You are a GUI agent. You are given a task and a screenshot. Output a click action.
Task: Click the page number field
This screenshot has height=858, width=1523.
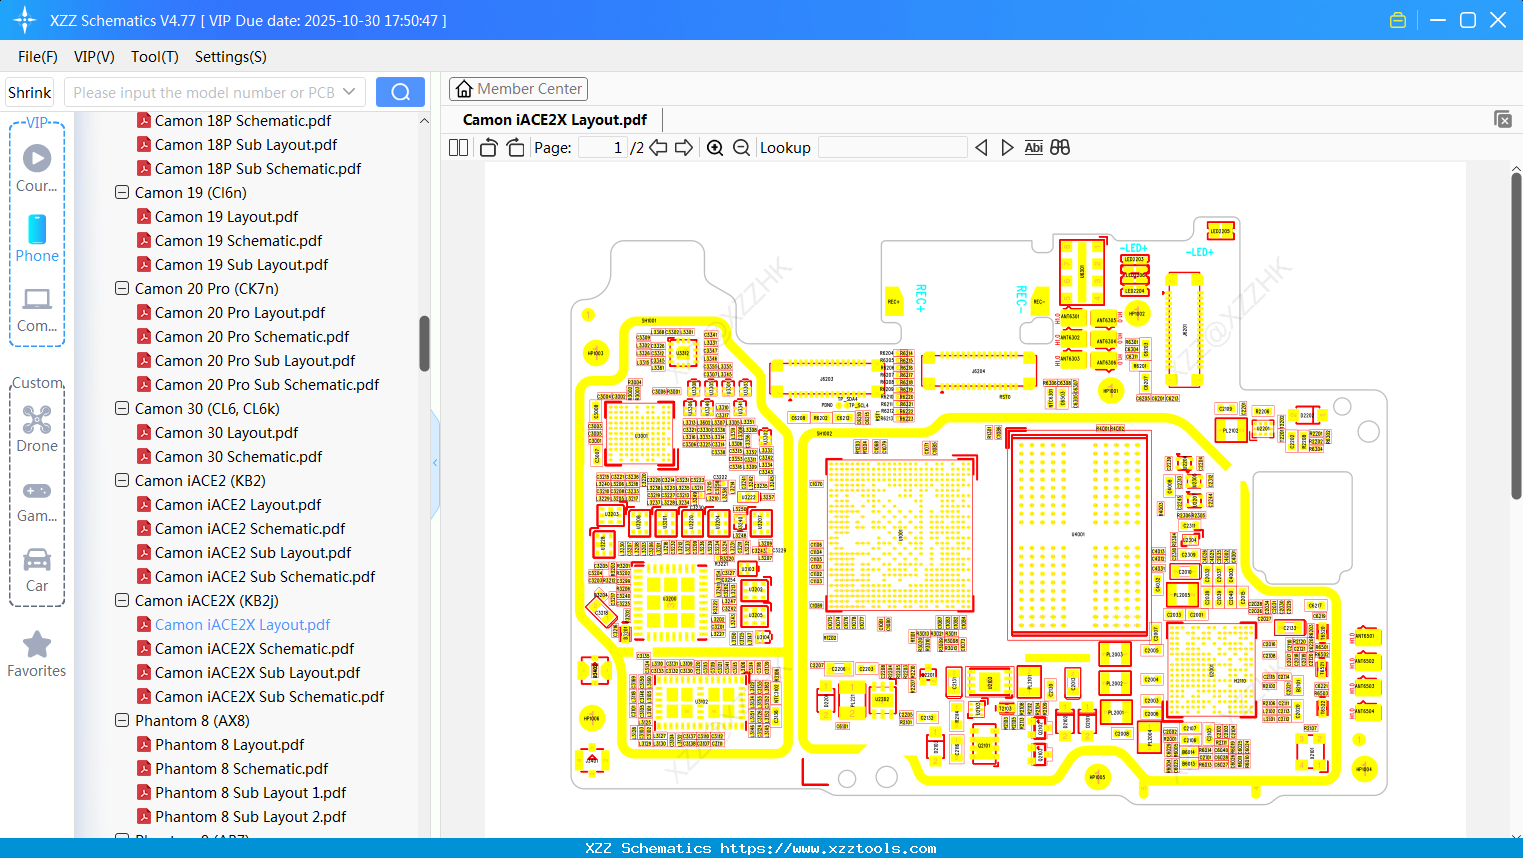(x=603, y=148)
